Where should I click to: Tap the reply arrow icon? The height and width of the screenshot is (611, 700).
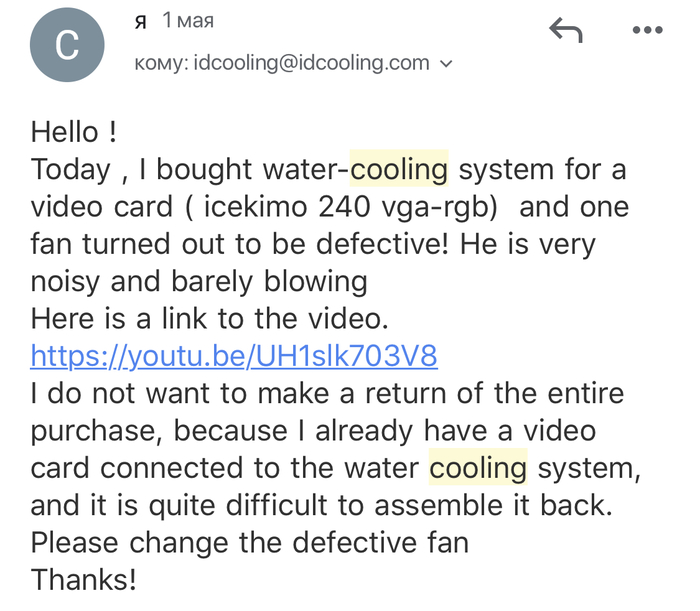click(x=566, y=31)
